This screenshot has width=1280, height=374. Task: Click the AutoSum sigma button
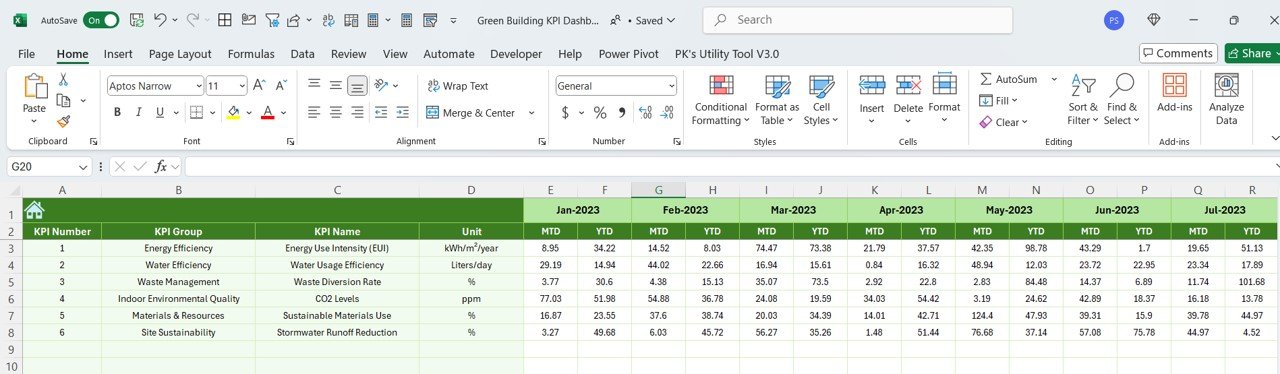(1008, 79)
